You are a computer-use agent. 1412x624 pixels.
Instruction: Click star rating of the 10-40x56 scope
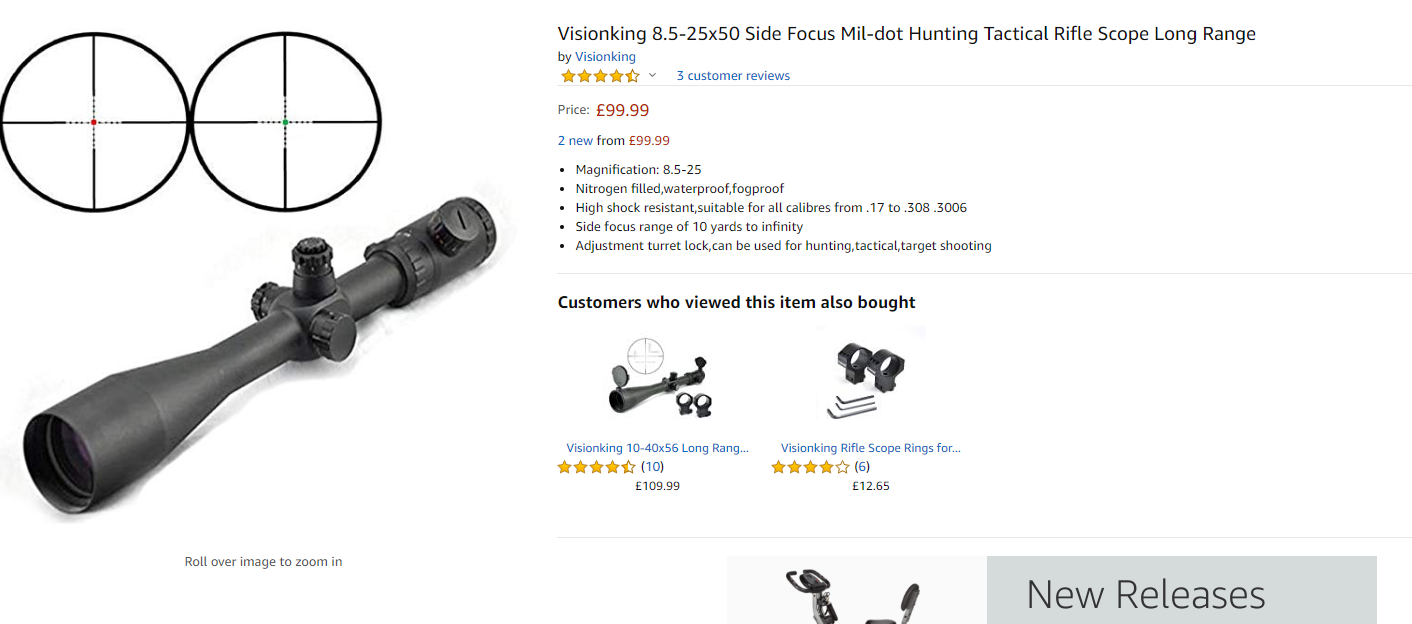(x=596, y=467)
